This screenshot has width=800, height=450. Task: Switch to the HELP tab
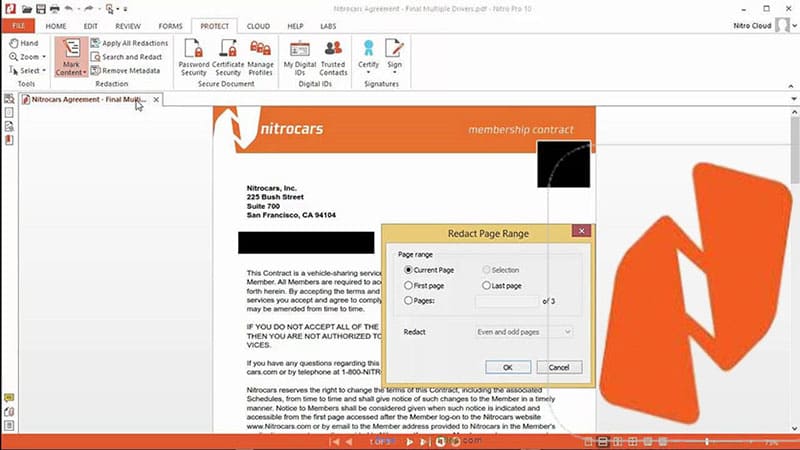(x=295, y=26)
